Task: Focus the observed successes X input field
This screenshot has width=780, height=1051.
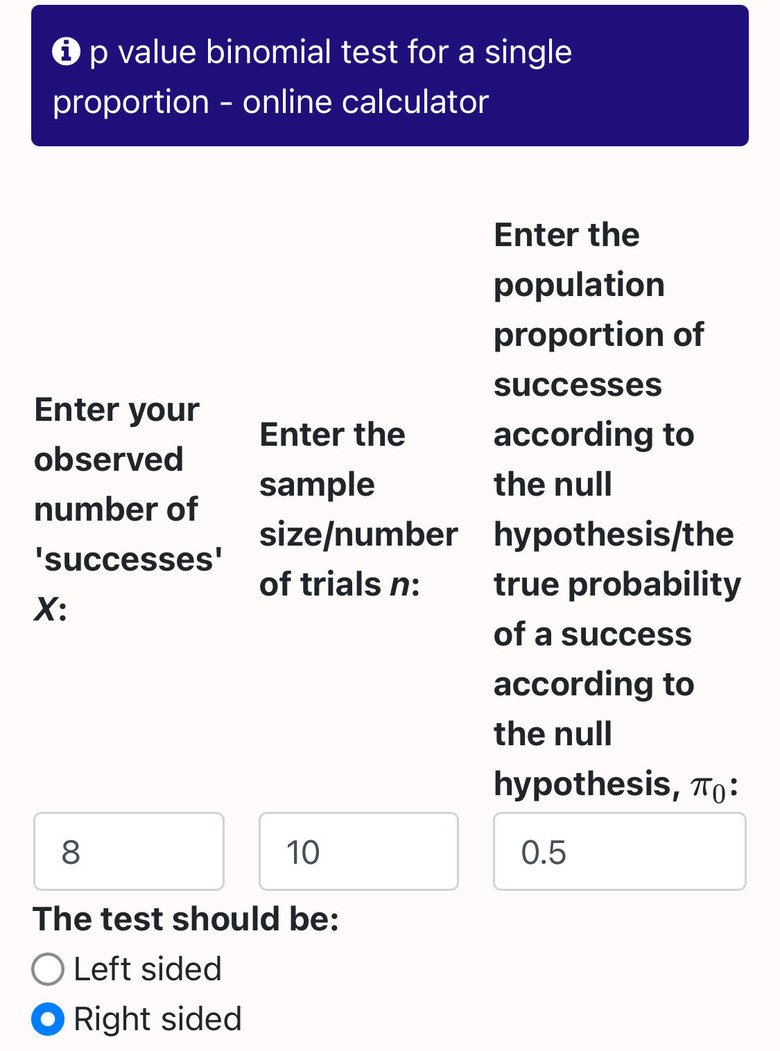Action: [129, 851]
